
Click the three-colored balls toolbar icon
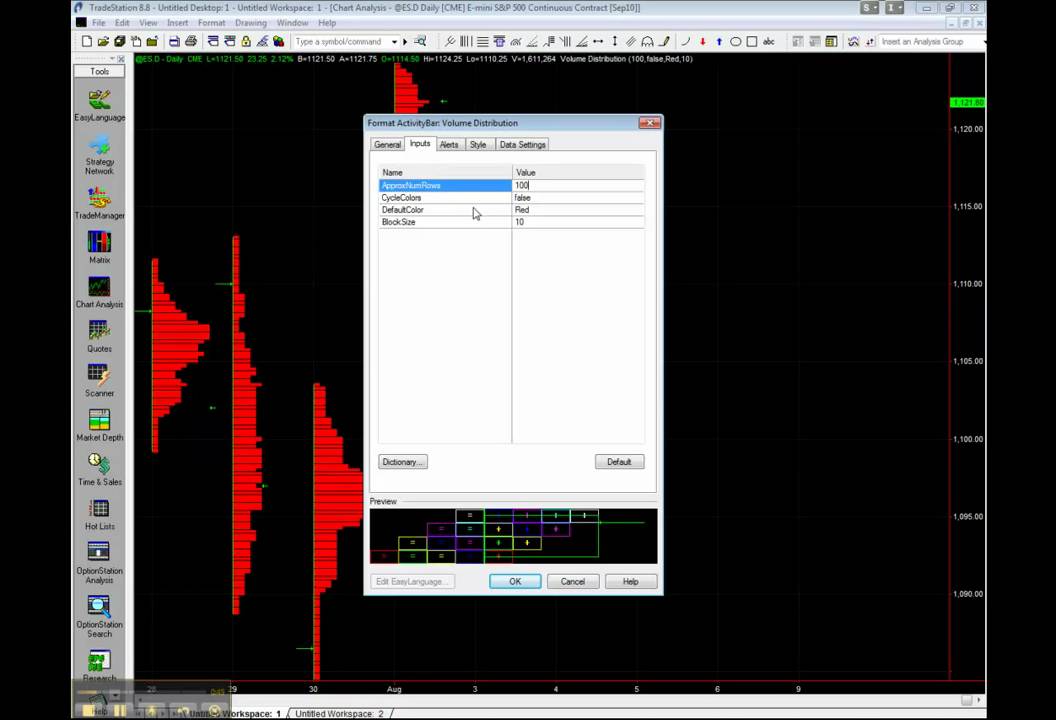[279, 41]
